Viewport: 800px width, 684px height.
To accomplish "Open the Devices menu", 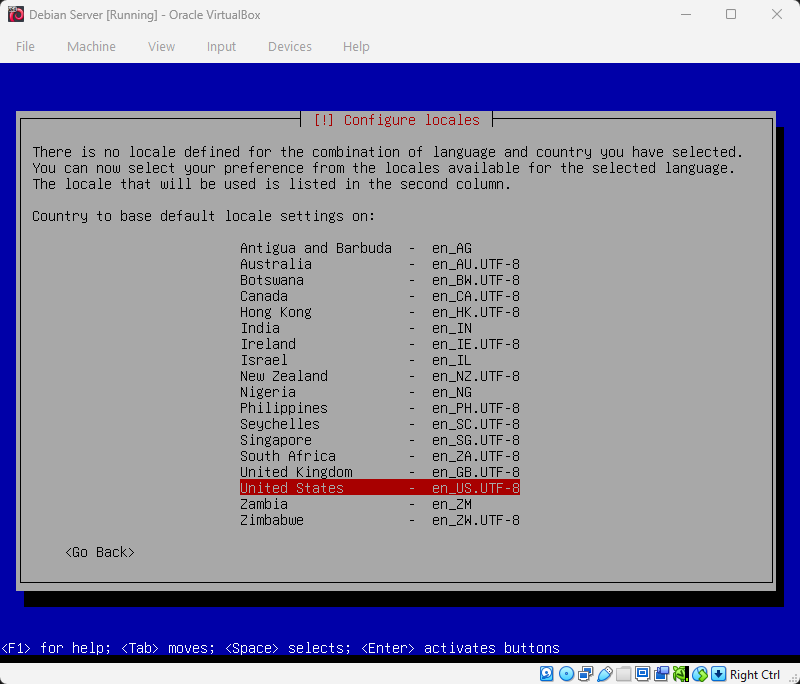I will coord(289,46).
